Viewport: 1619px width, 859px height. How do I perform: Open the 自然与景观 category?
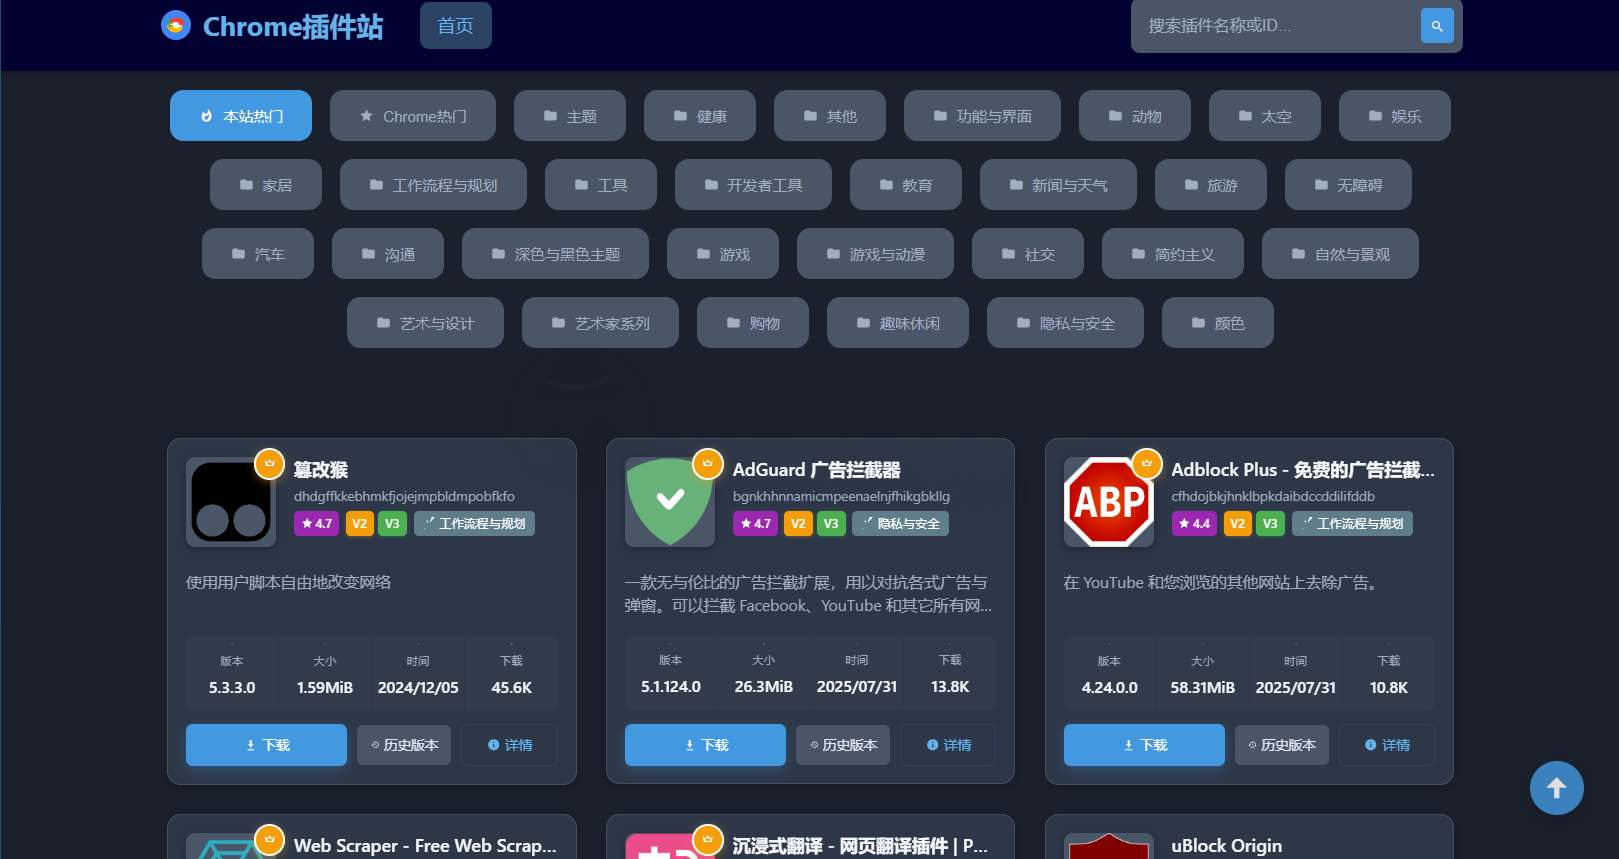tap(1340, 254)
